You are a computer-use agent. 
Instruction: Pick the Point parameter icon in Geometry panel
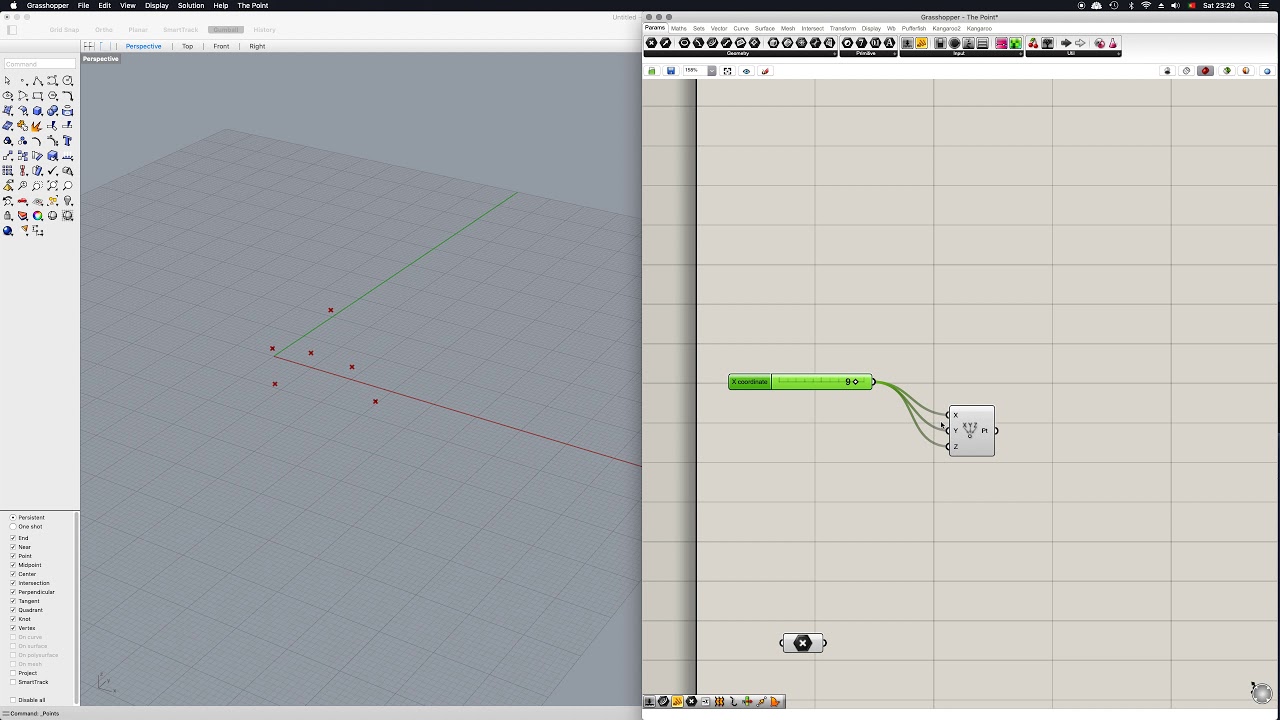point(652,43)
